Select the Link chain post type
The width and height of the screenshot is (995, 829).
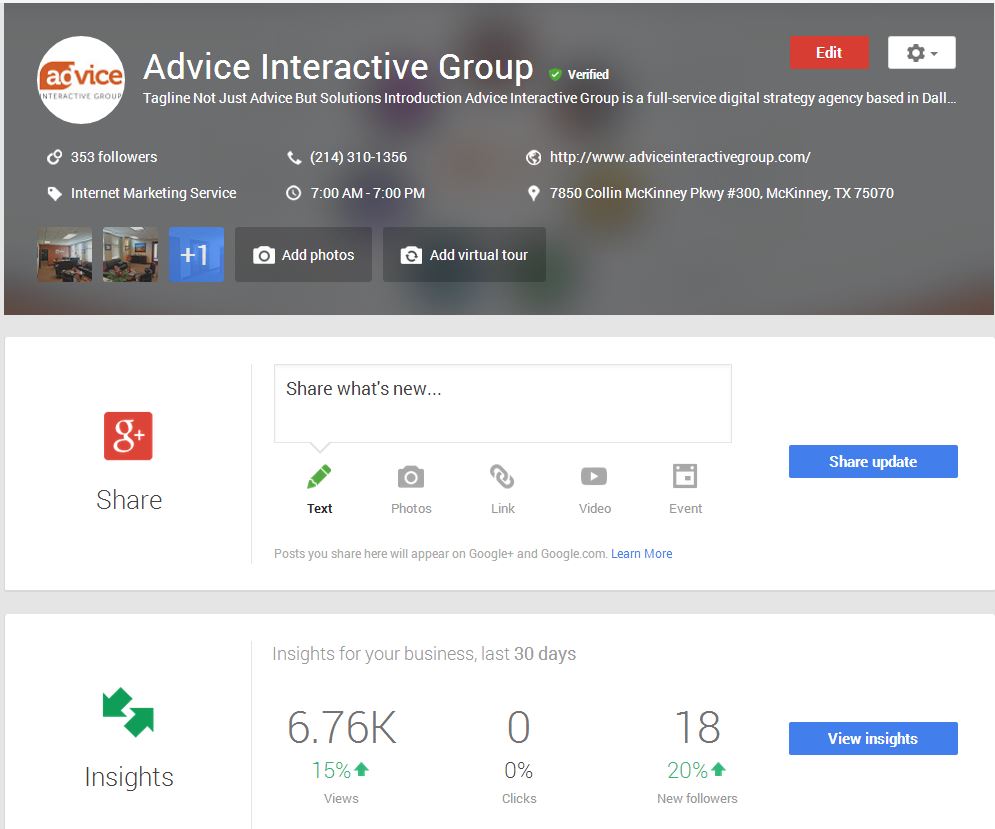[x=503, y=489]
